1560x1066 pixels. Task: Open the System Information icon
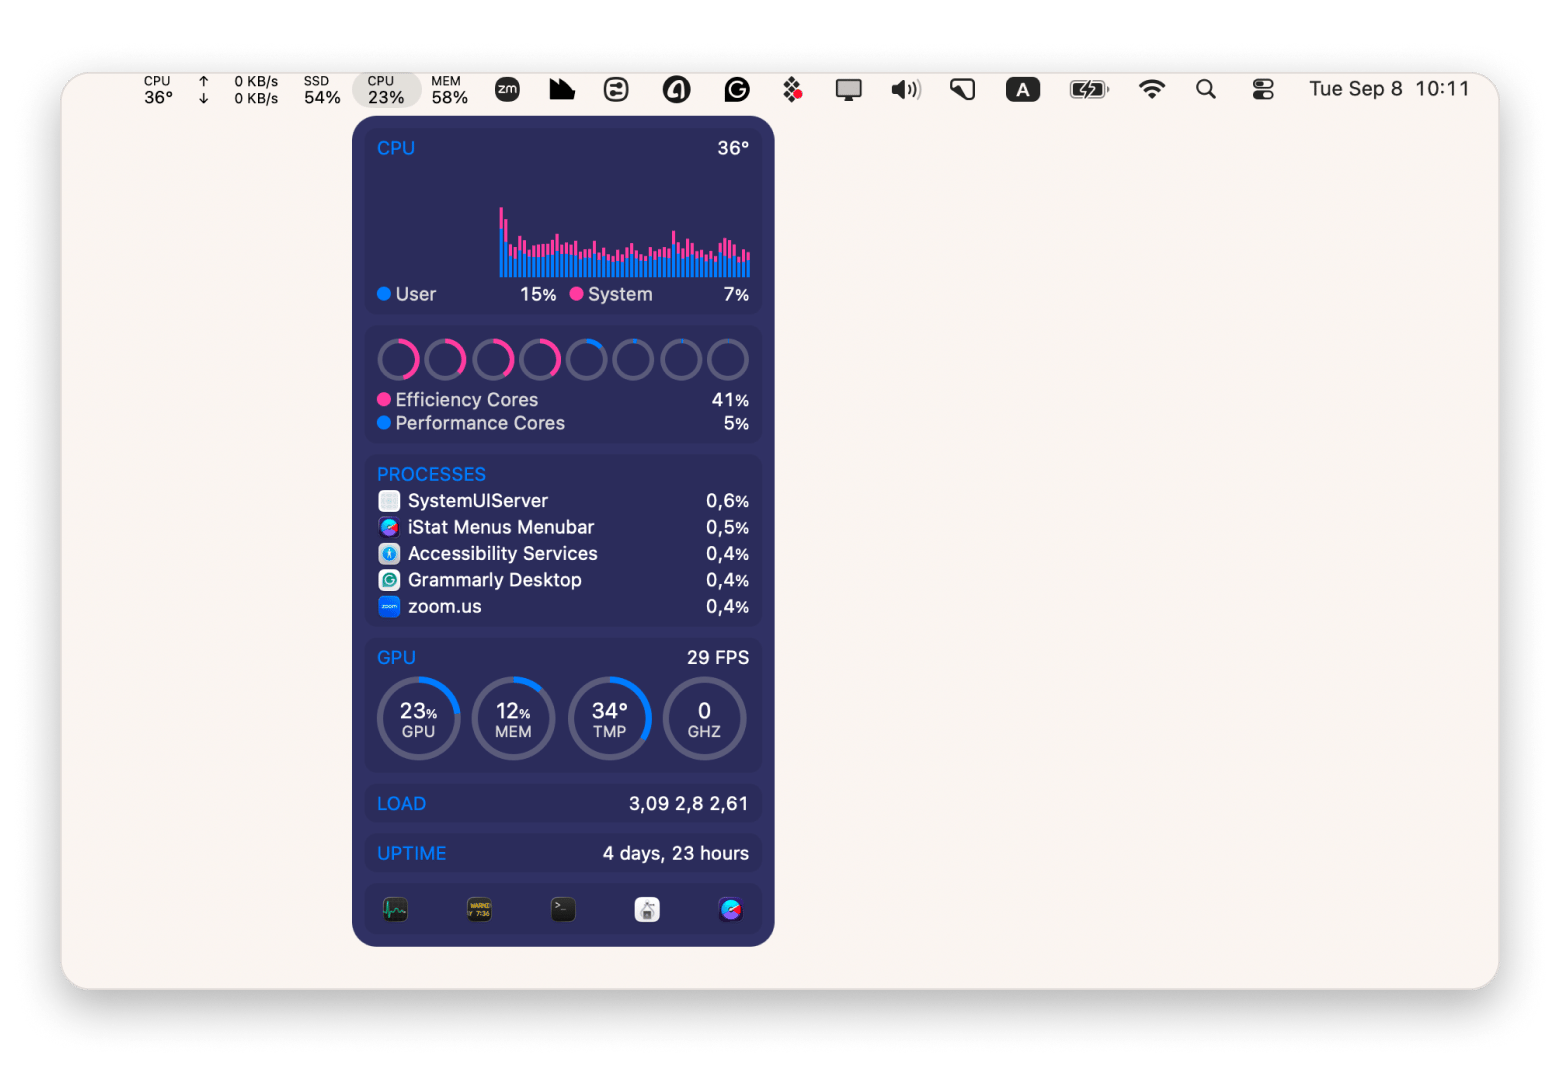(x=647, y=909)
